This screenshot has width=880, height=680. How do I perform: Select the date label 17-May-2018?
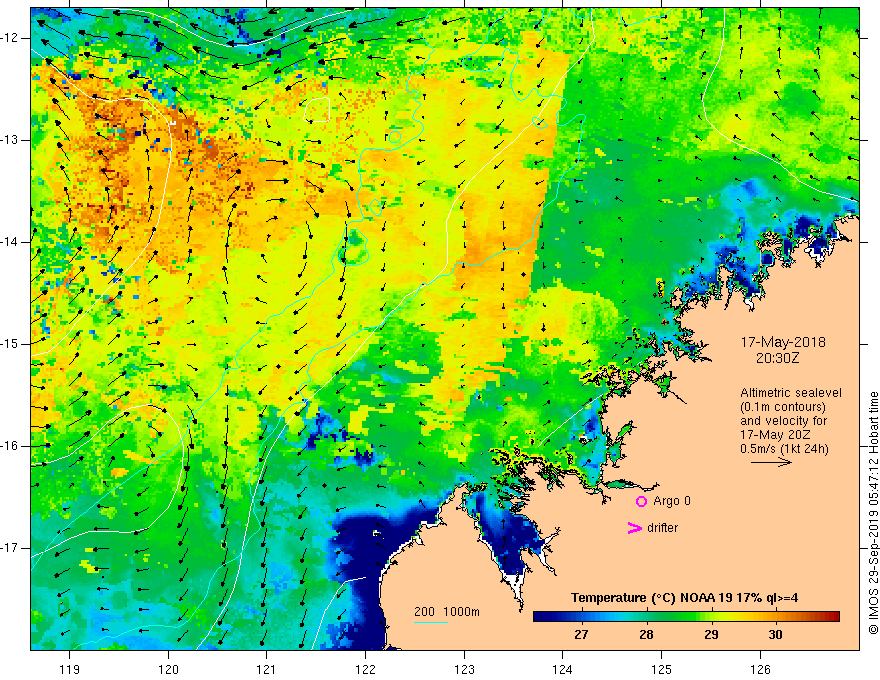(783, 342)
